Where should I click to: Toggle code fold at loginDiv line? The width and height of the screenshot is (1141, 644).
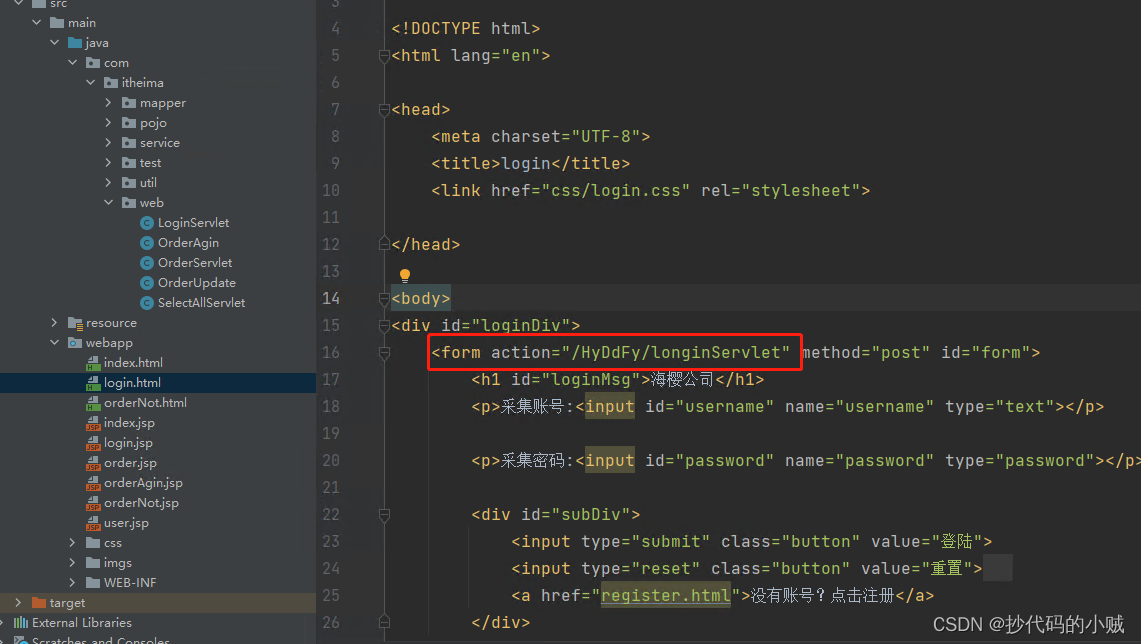pos(384,325)
